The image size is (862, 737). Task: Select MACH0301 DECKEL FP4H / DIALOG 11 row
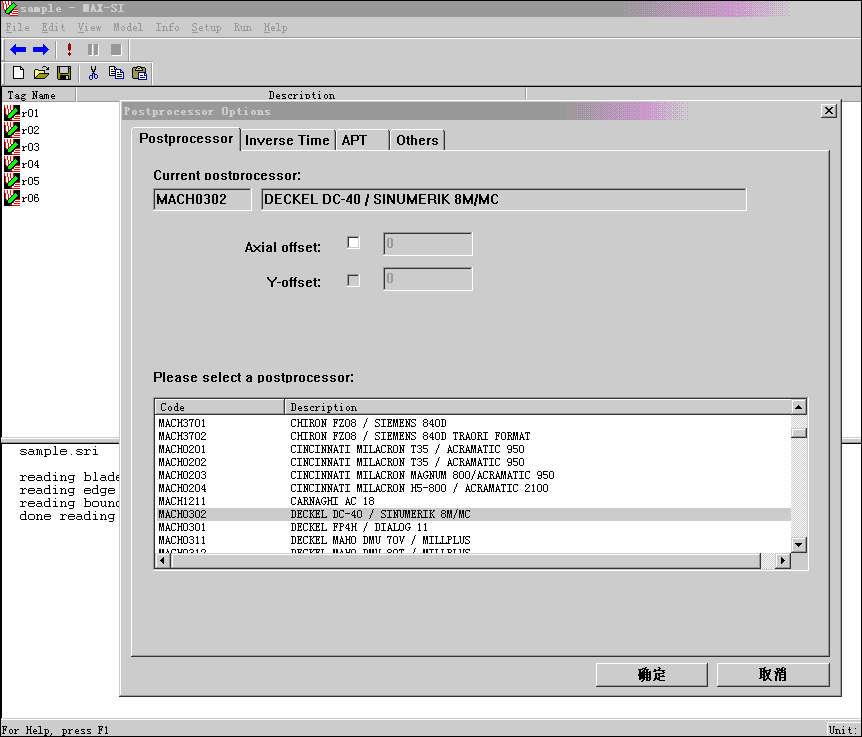[473, 527]
